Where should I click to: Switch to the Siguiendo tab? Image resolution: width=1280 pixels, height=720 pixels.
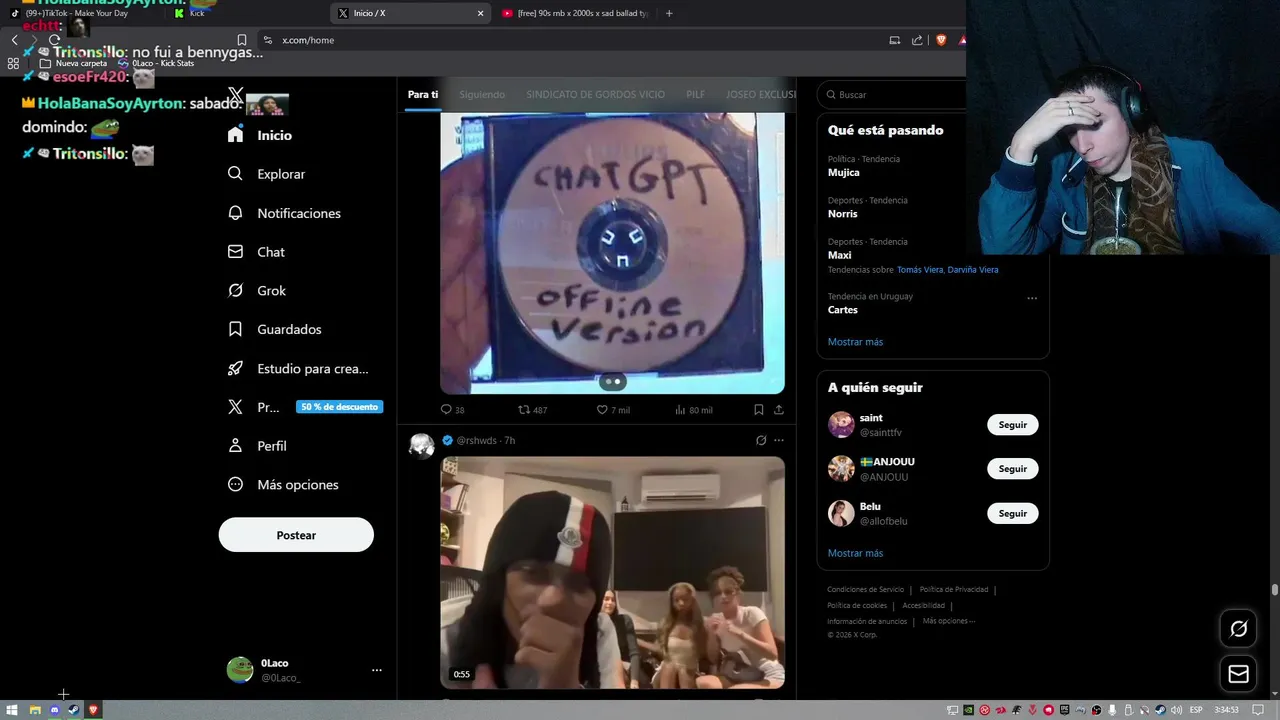point(482,94)
